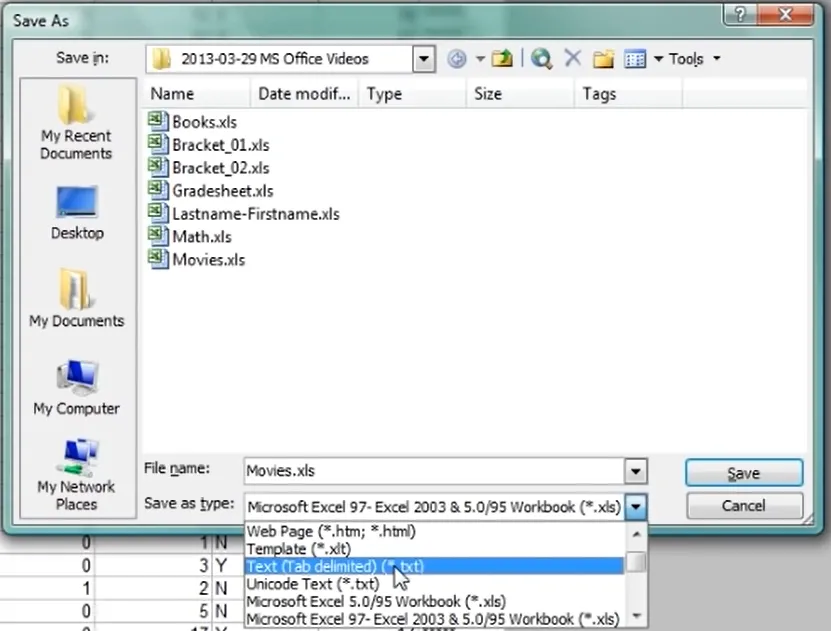Viewport: 831px width, 631px height.
Task: Open the Tools menu
Action: 688,58
